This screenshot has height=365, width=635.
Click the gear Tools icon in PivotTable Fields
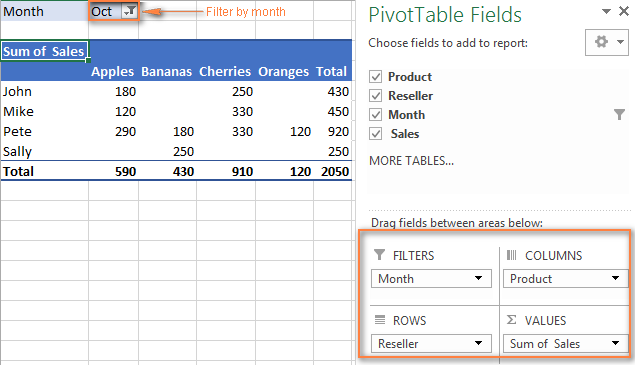[x=601, y=42]
